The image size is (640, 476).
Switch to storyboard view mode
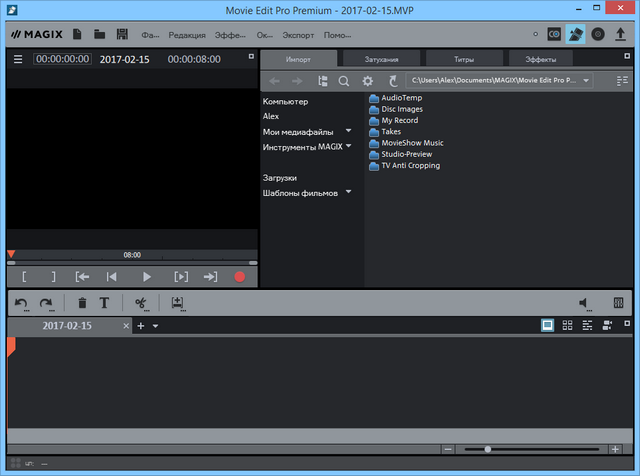coord(548,326)
